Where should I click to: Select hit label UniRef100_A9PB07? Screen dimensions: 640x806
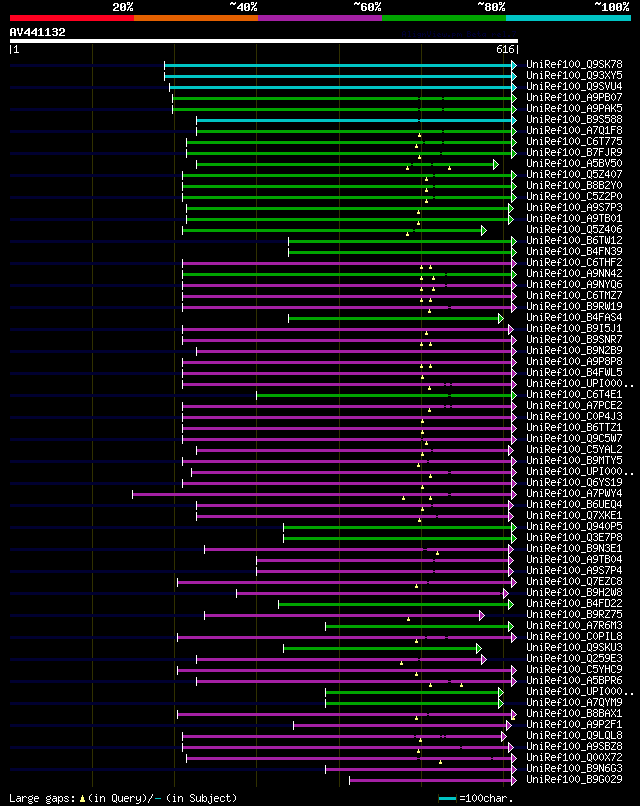click(574, 98)
